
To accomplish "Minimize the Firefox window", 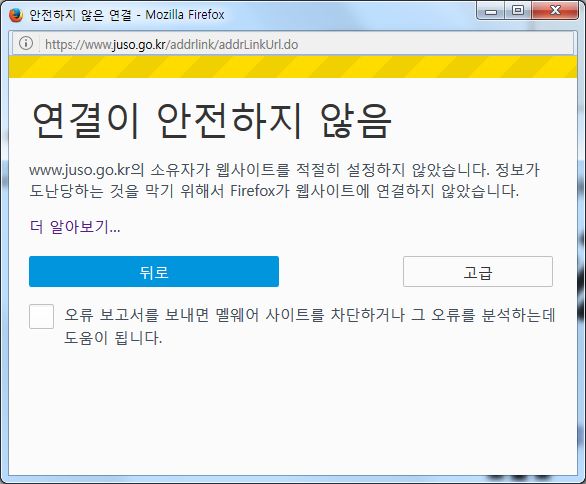I will click(x=491, y=12).
